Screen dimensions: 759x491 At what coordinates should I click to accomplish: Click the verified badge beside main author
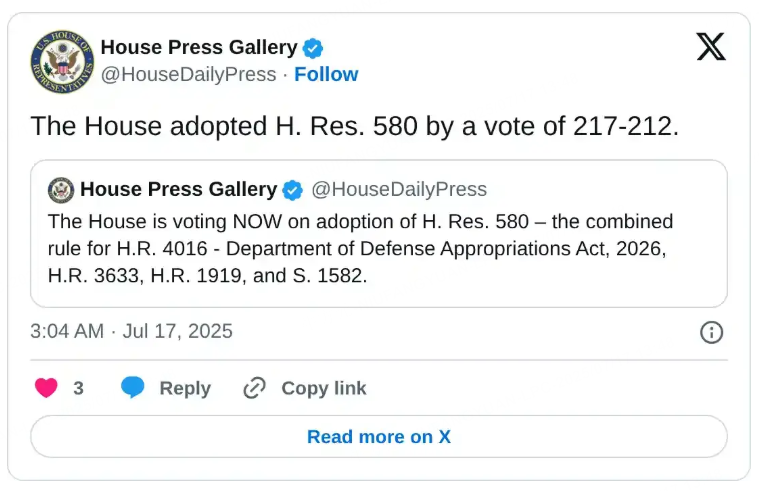click(x=313, y=48)
